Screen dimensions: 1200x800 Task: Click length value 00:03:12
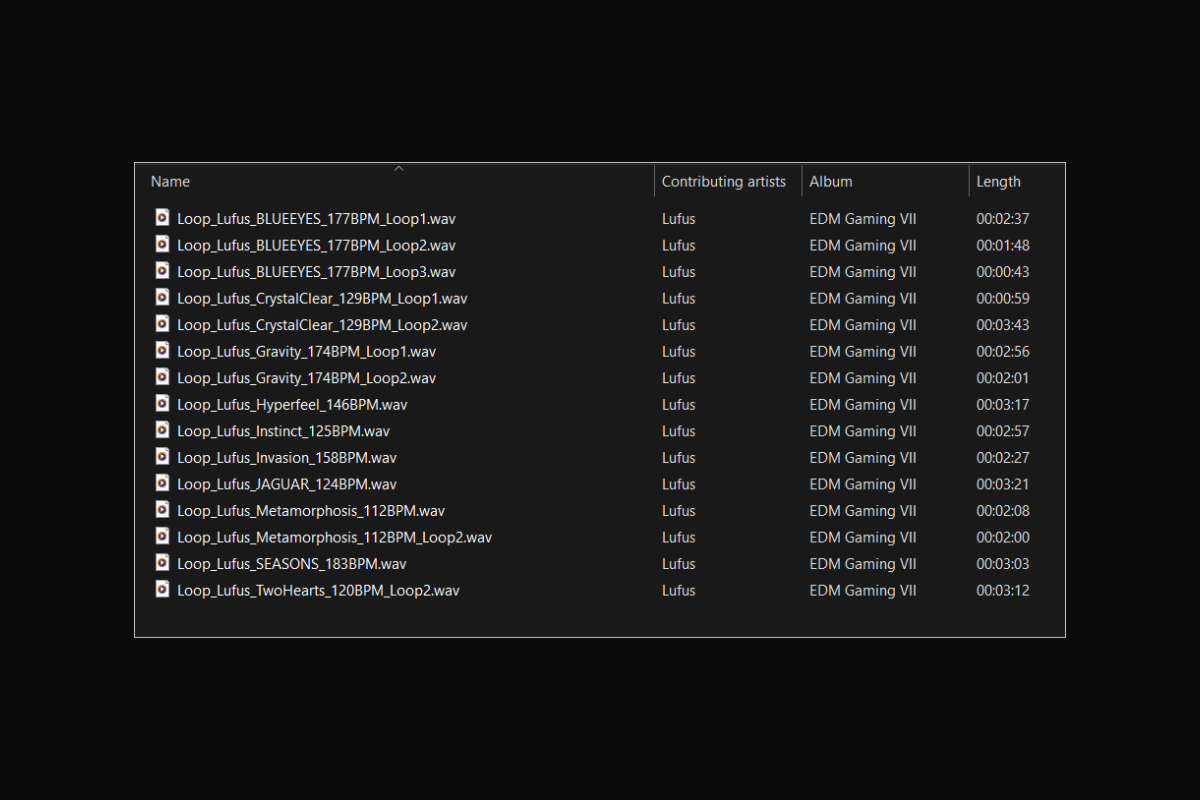(1003, 590)
